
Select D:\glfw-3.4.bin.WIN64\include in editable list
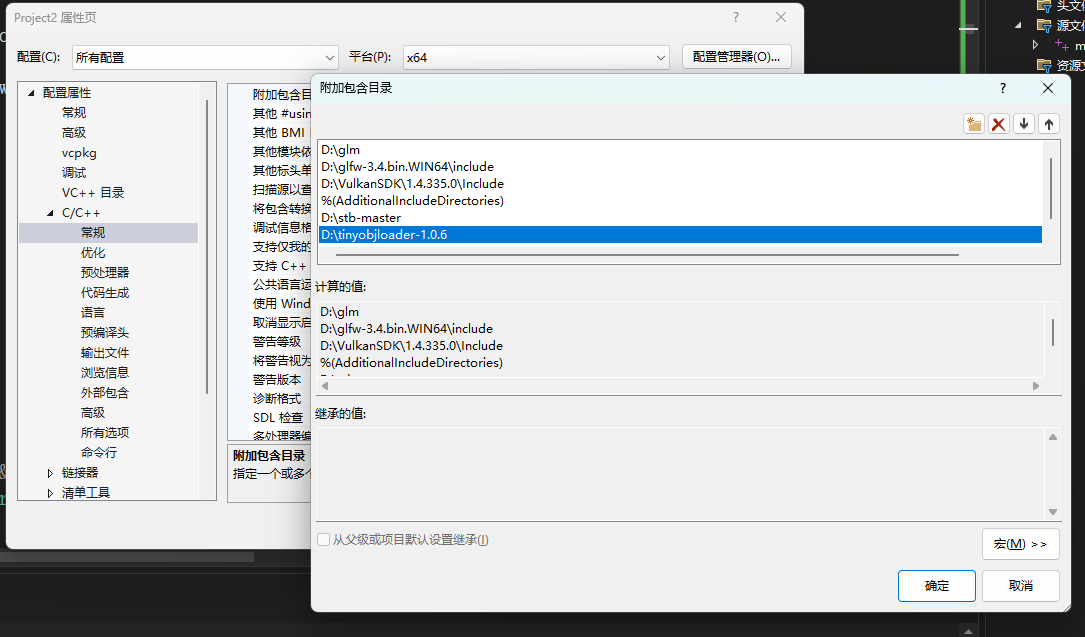pyautogui.click(x=680, y=167)
